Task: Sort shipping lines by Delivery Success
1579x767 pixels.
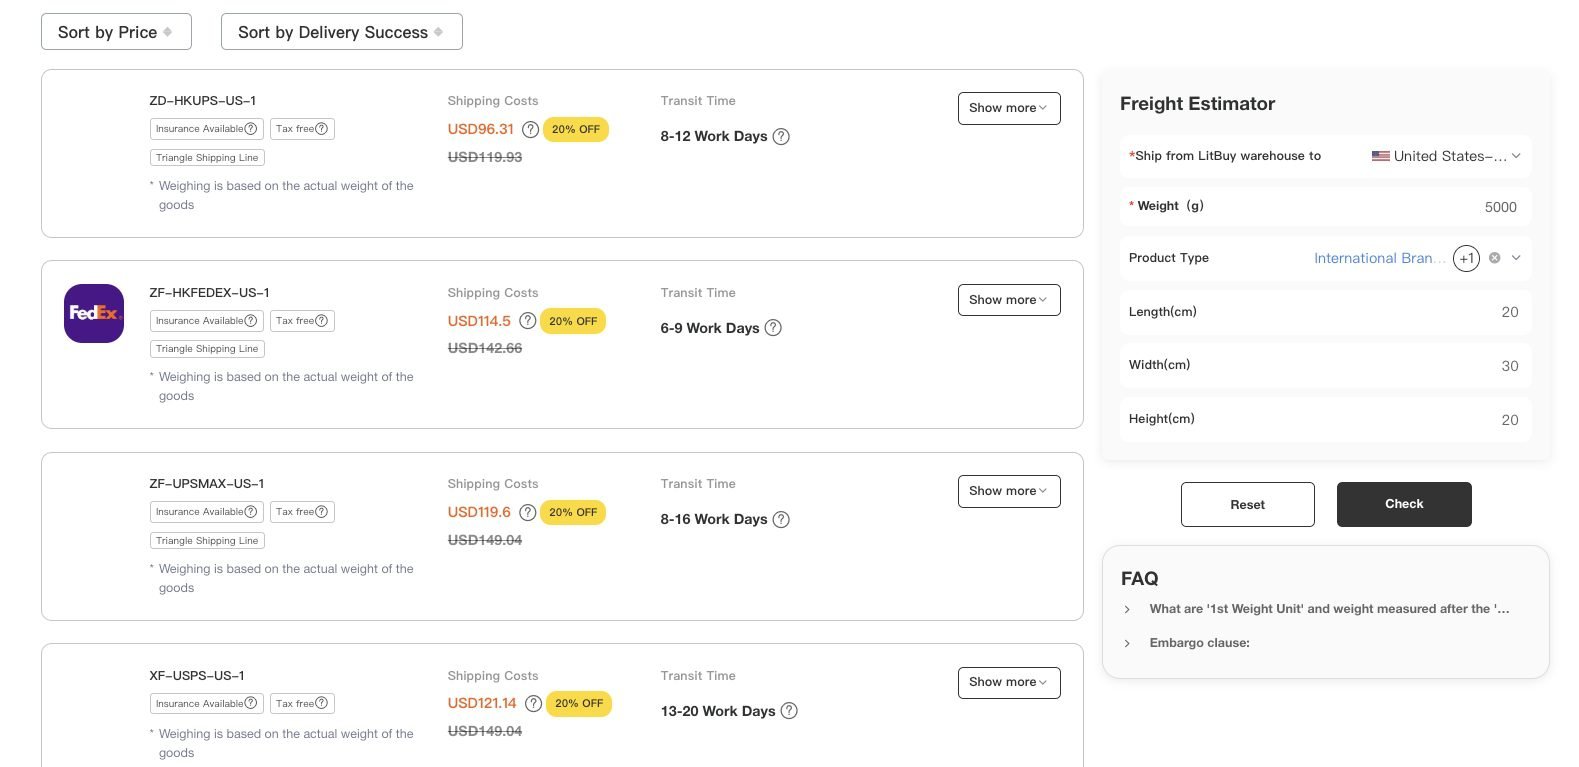Action: coord(341,32)
